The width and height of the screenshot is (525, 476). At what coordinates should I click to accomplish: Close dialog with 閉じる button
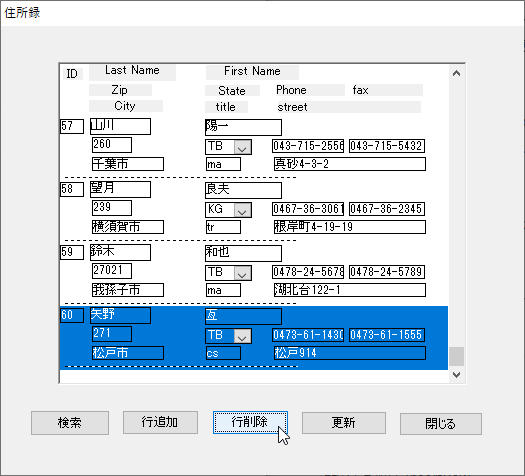[x=441, y=423]
